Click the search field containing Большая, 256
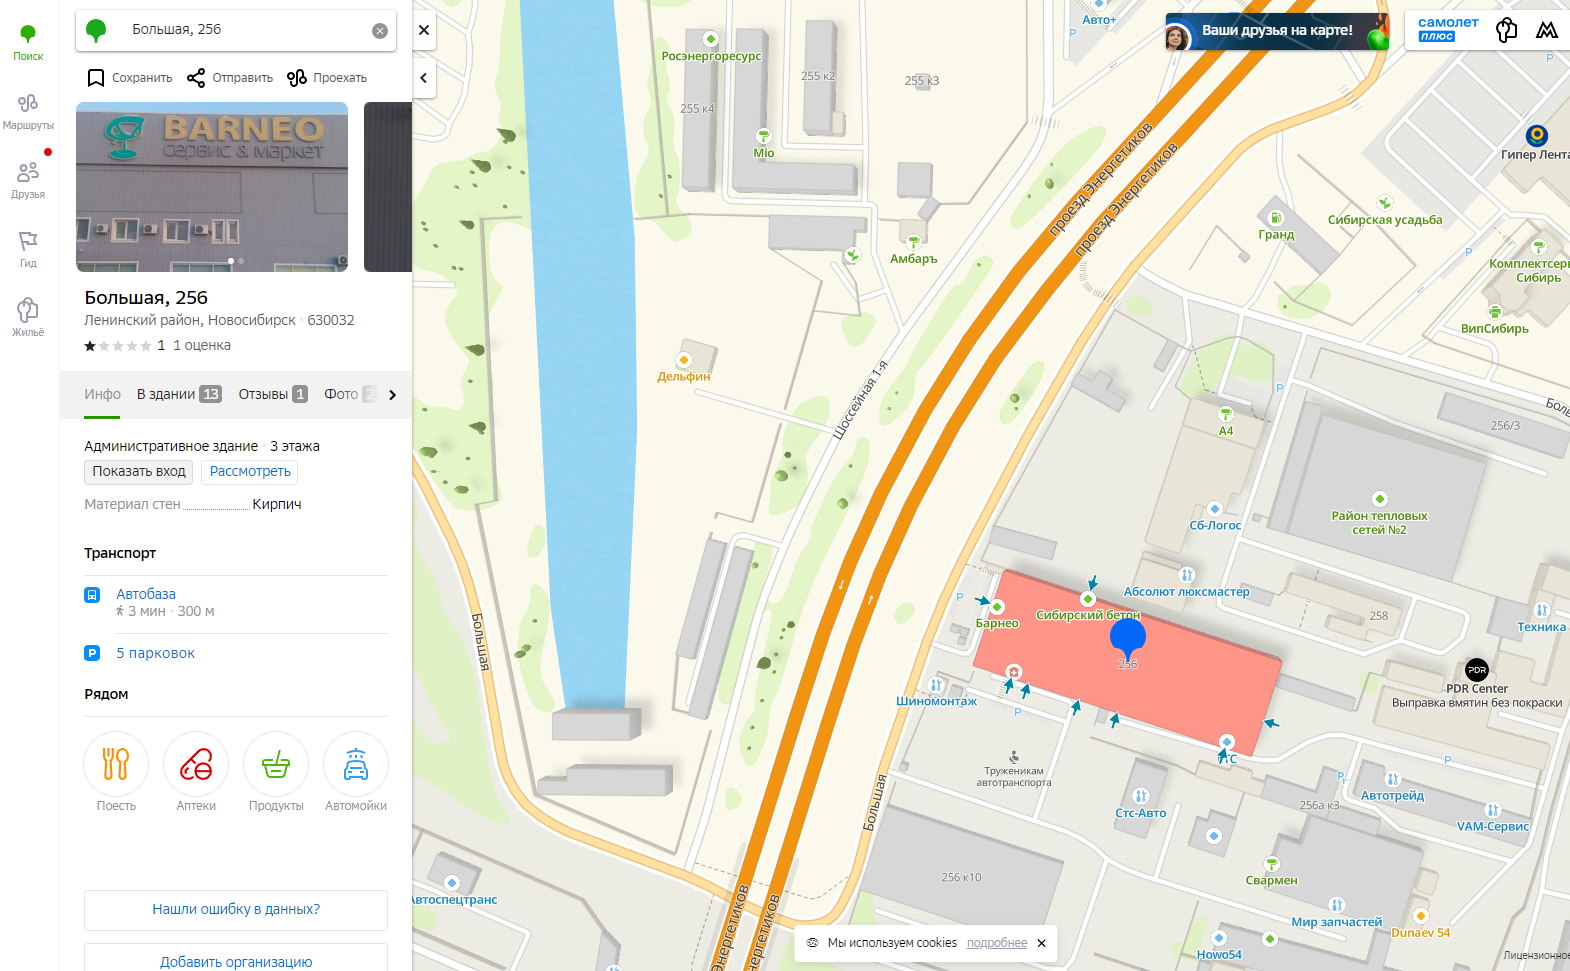Screen dimensions: 1570x971 tap(236, 30)
